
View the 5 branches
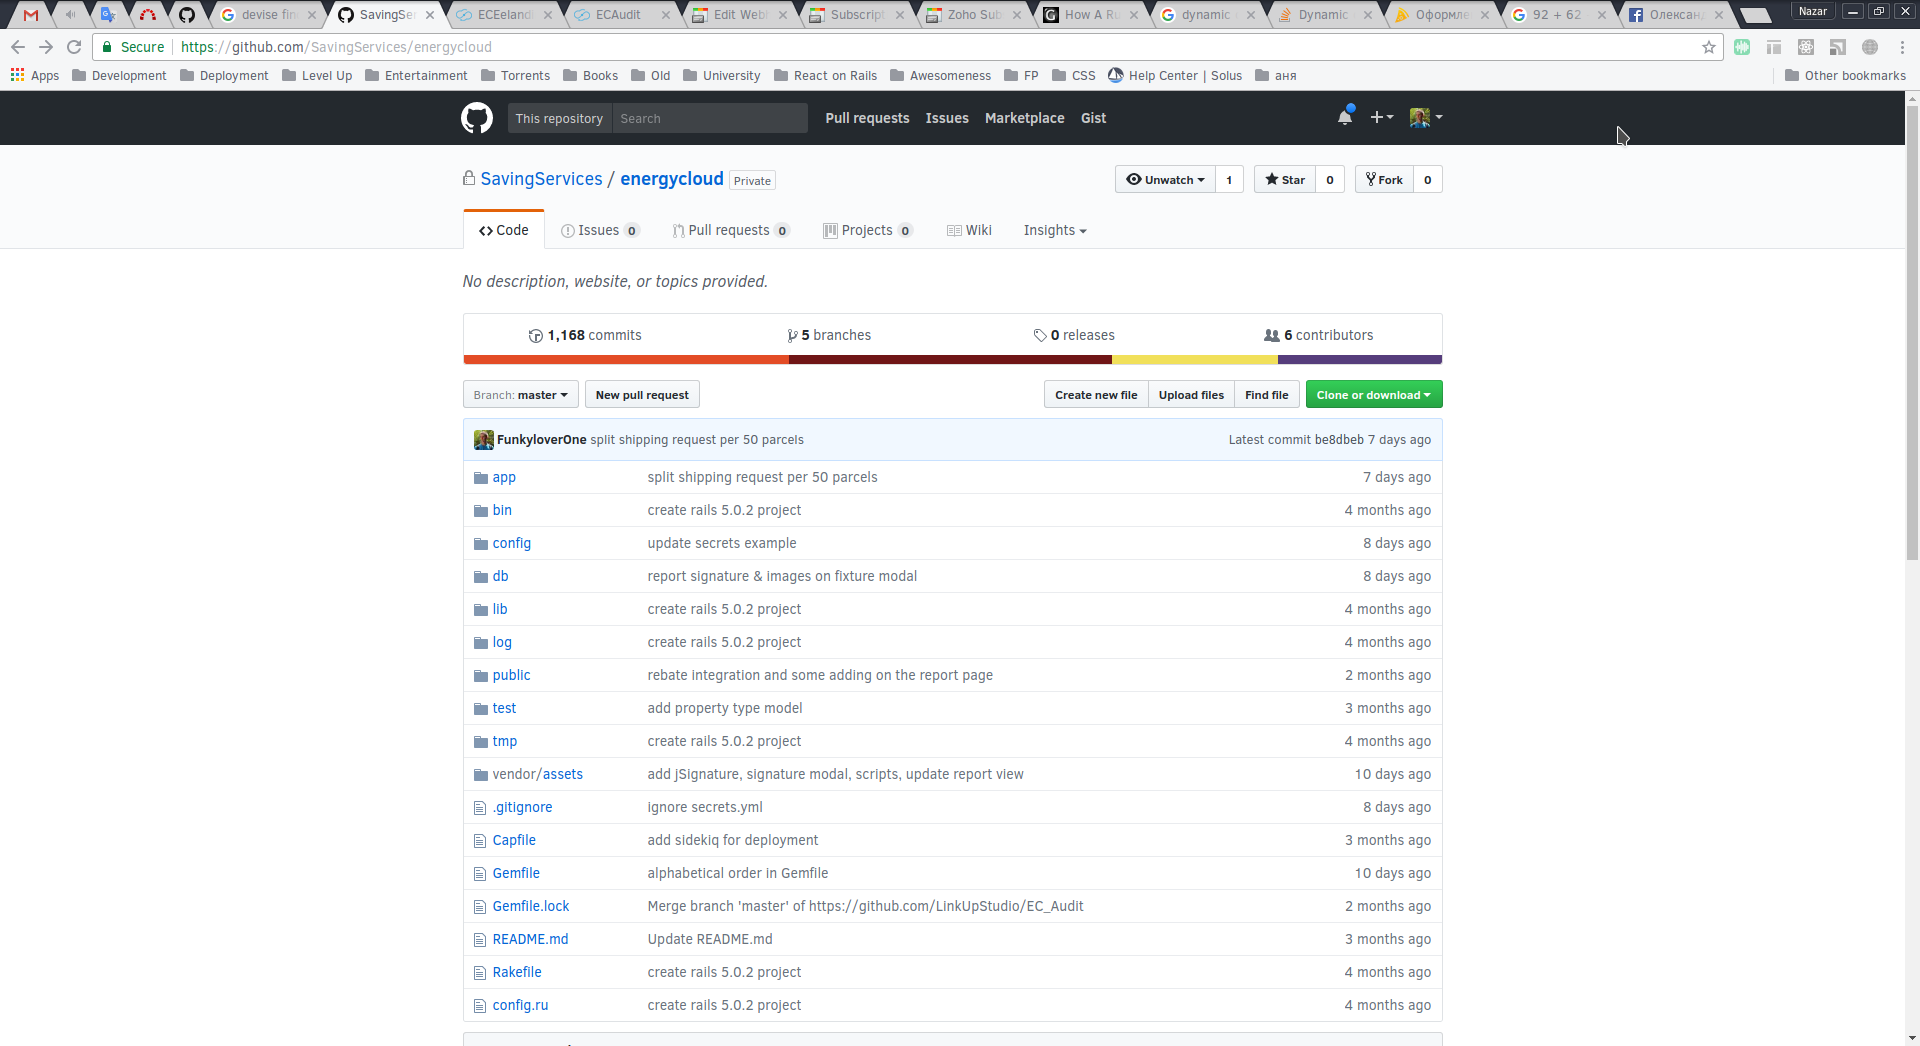tap(829, 335)
